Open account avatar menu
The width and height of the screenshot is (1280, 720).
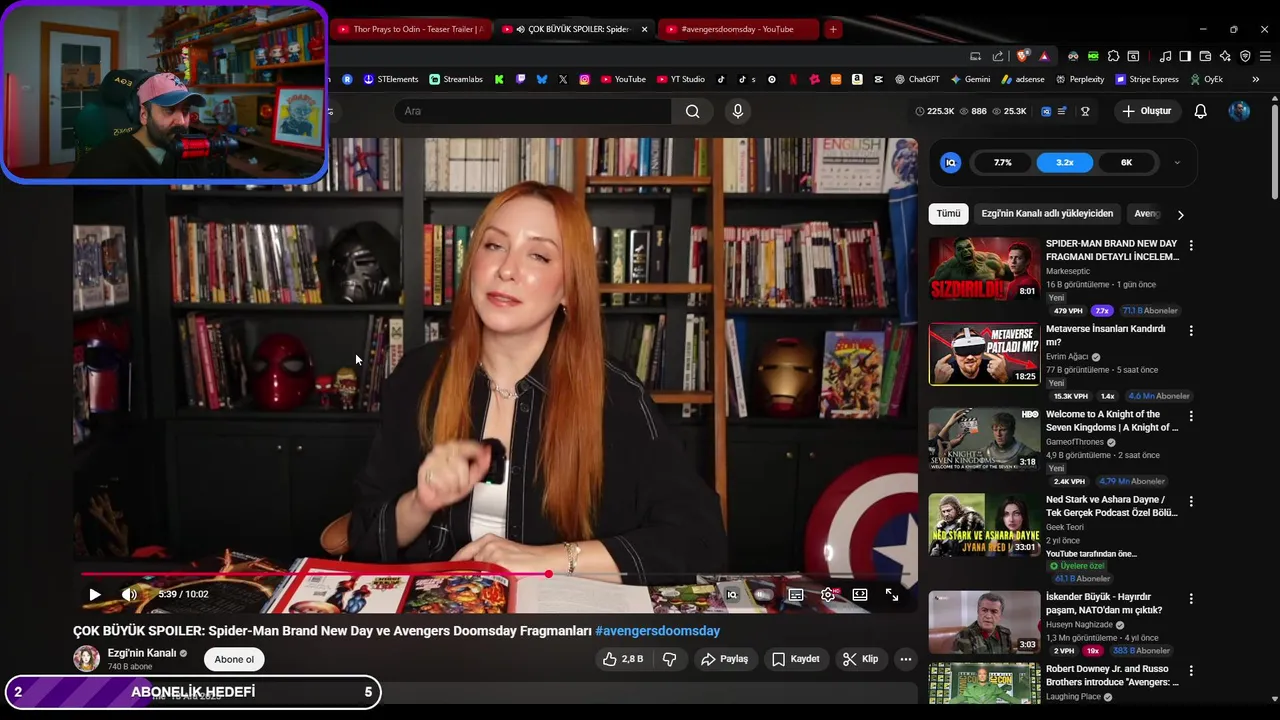[1239, 111]
